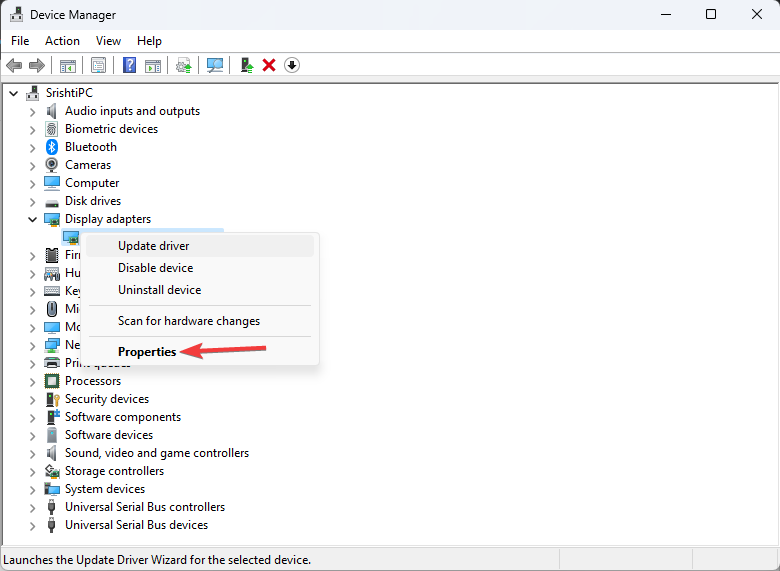
Task: Choose Uninstall device from context menu
Action: 200,289
